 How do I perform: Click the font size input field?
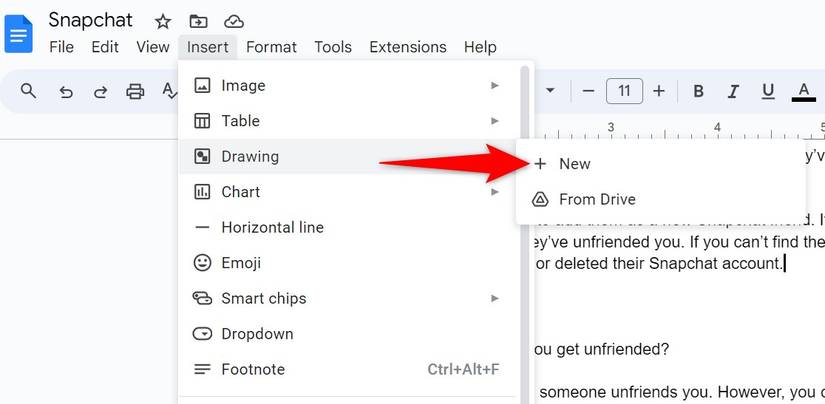point(624,91)
